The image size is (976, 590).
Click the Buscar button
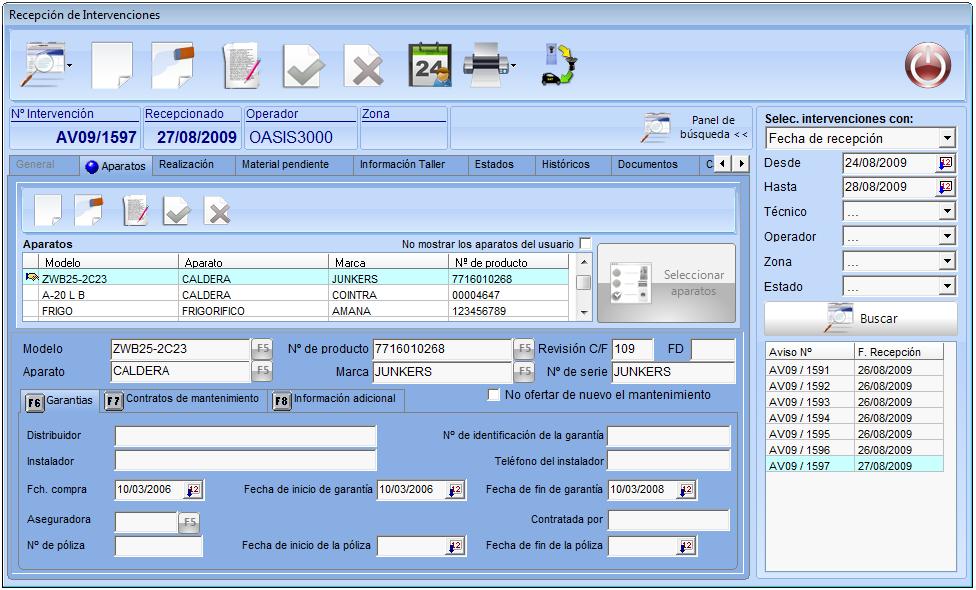click(861, 319)
